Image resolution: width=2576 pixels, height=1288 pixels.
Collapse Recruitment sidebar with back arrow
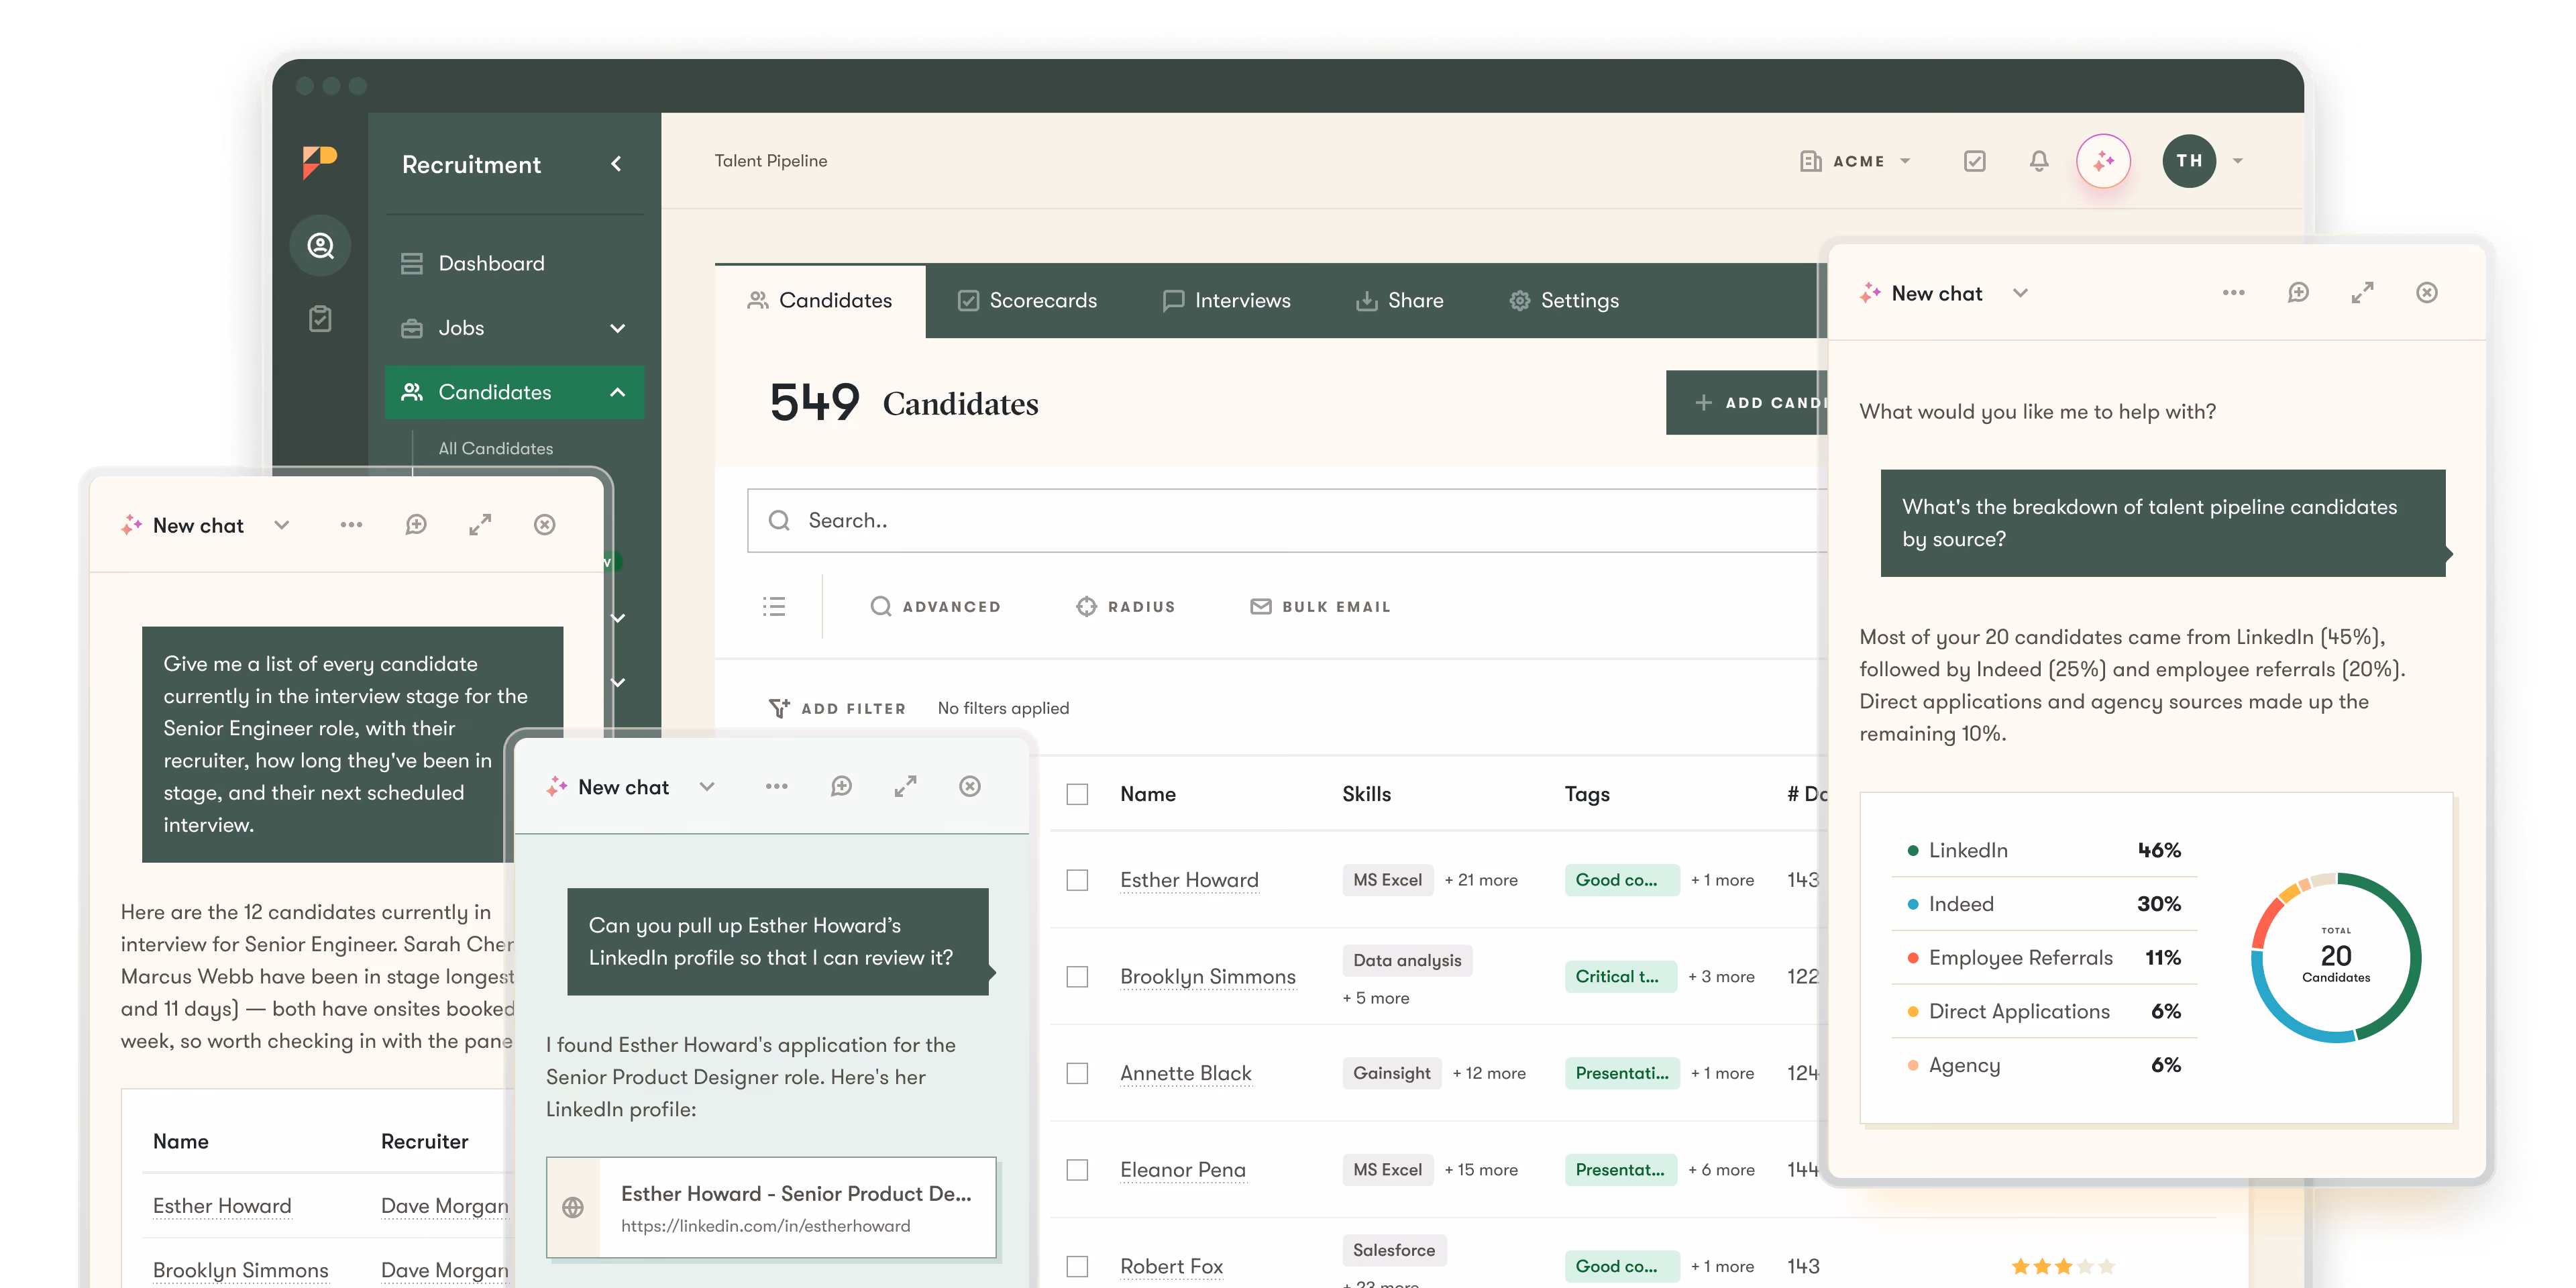616,164
